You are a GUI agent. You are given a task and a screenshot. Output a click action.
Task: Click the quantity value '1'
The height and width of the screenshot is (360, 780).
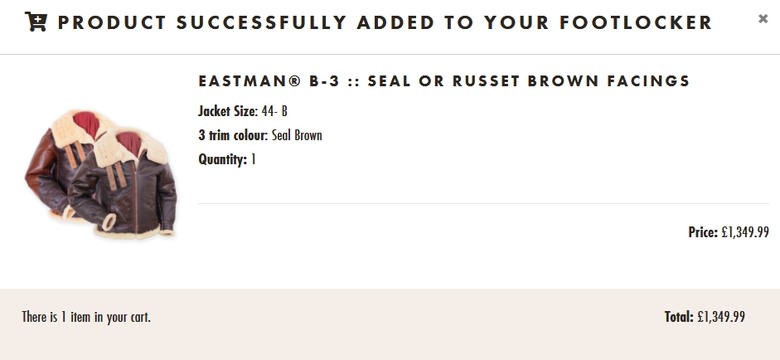[253, 160]
